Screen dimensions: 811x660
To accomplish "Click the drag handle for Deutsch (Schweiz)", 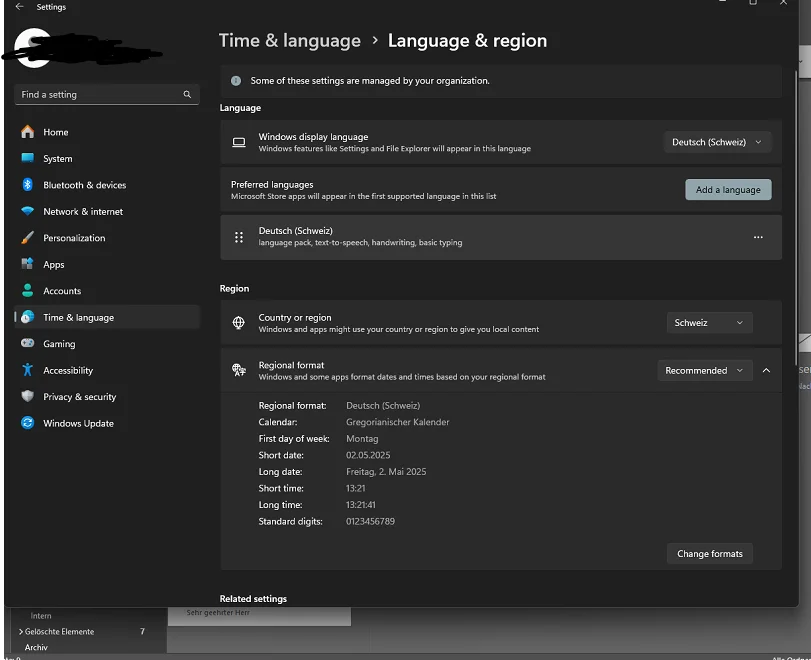I will click(239, 237).
